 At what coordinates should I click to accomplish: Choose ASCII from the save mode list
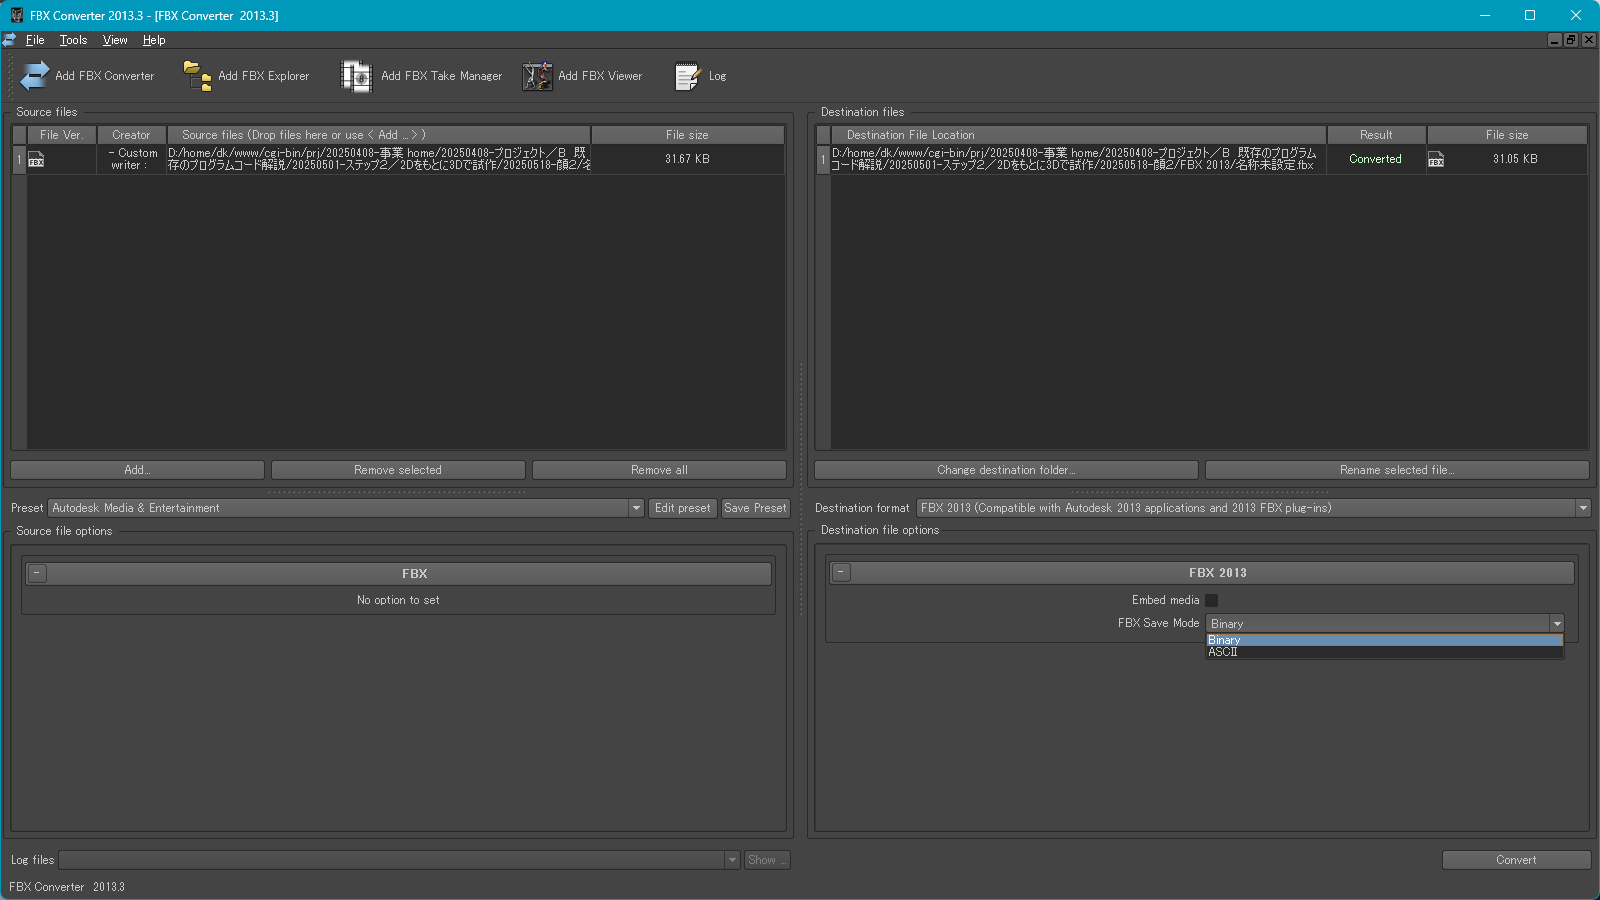(x=1385, y=652)
